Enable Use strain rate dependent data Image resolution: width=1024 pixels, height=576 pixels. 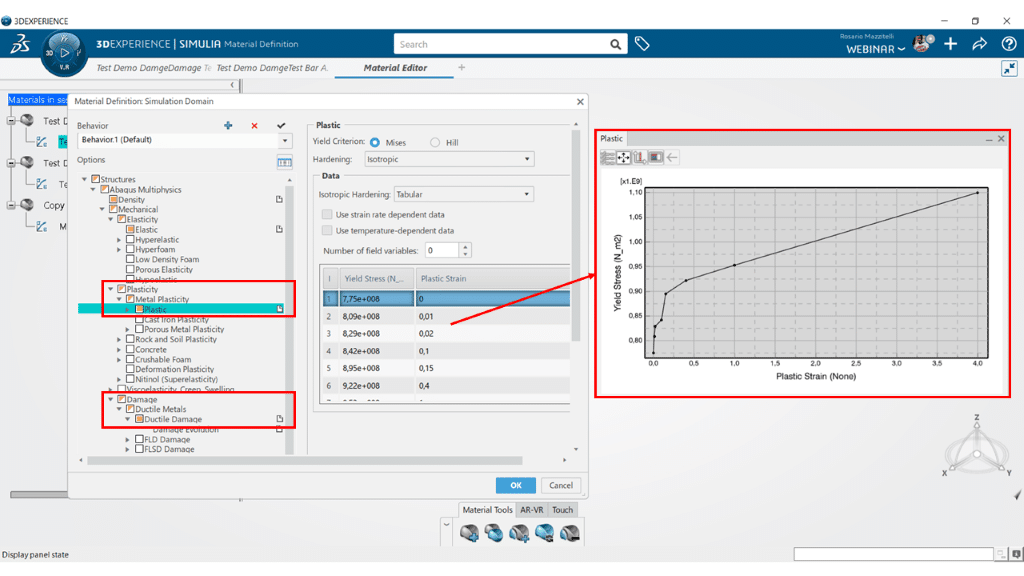(327, 215)
